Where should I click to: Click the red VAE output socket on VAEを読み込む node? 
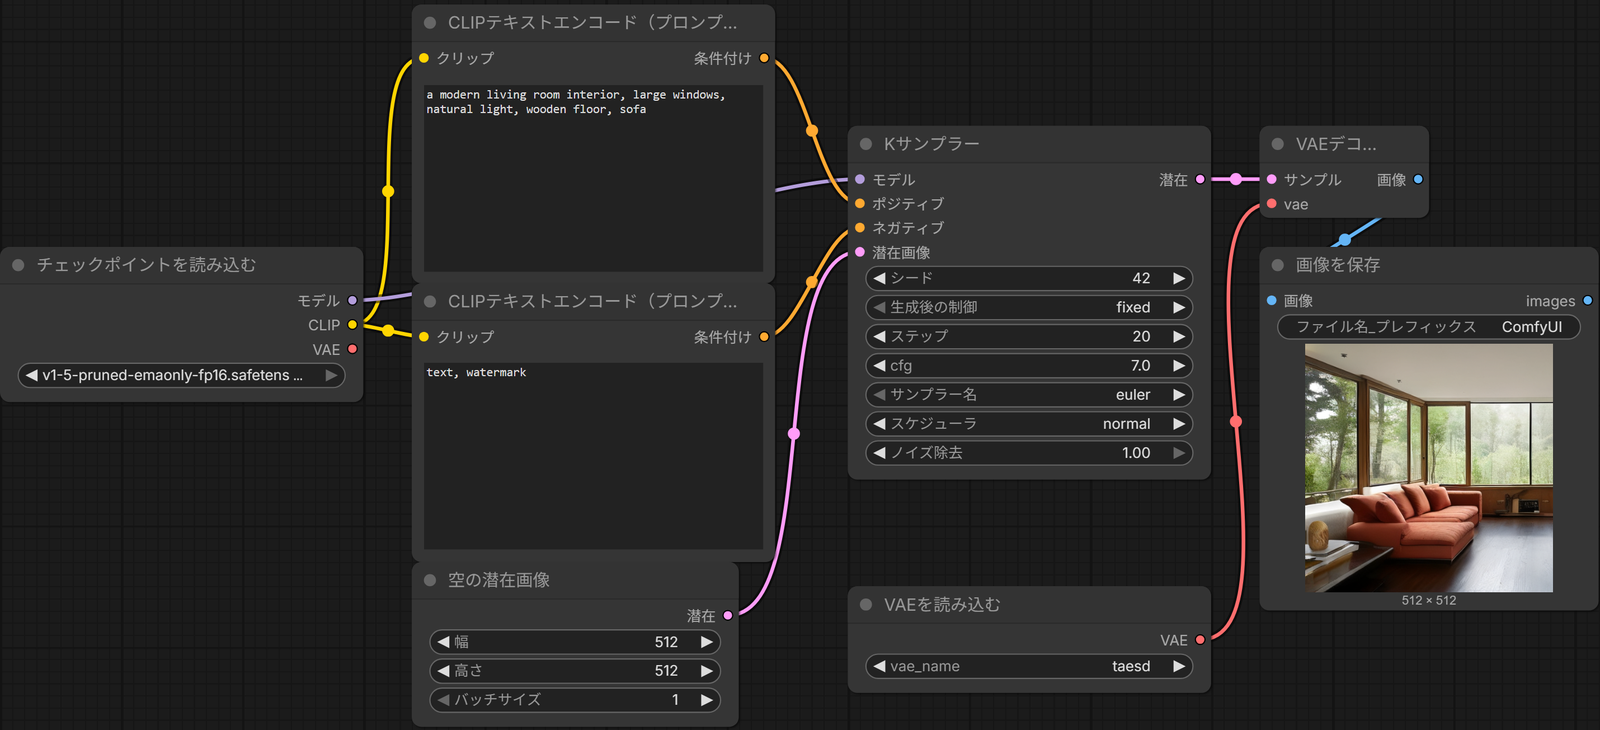(1200, 640)
